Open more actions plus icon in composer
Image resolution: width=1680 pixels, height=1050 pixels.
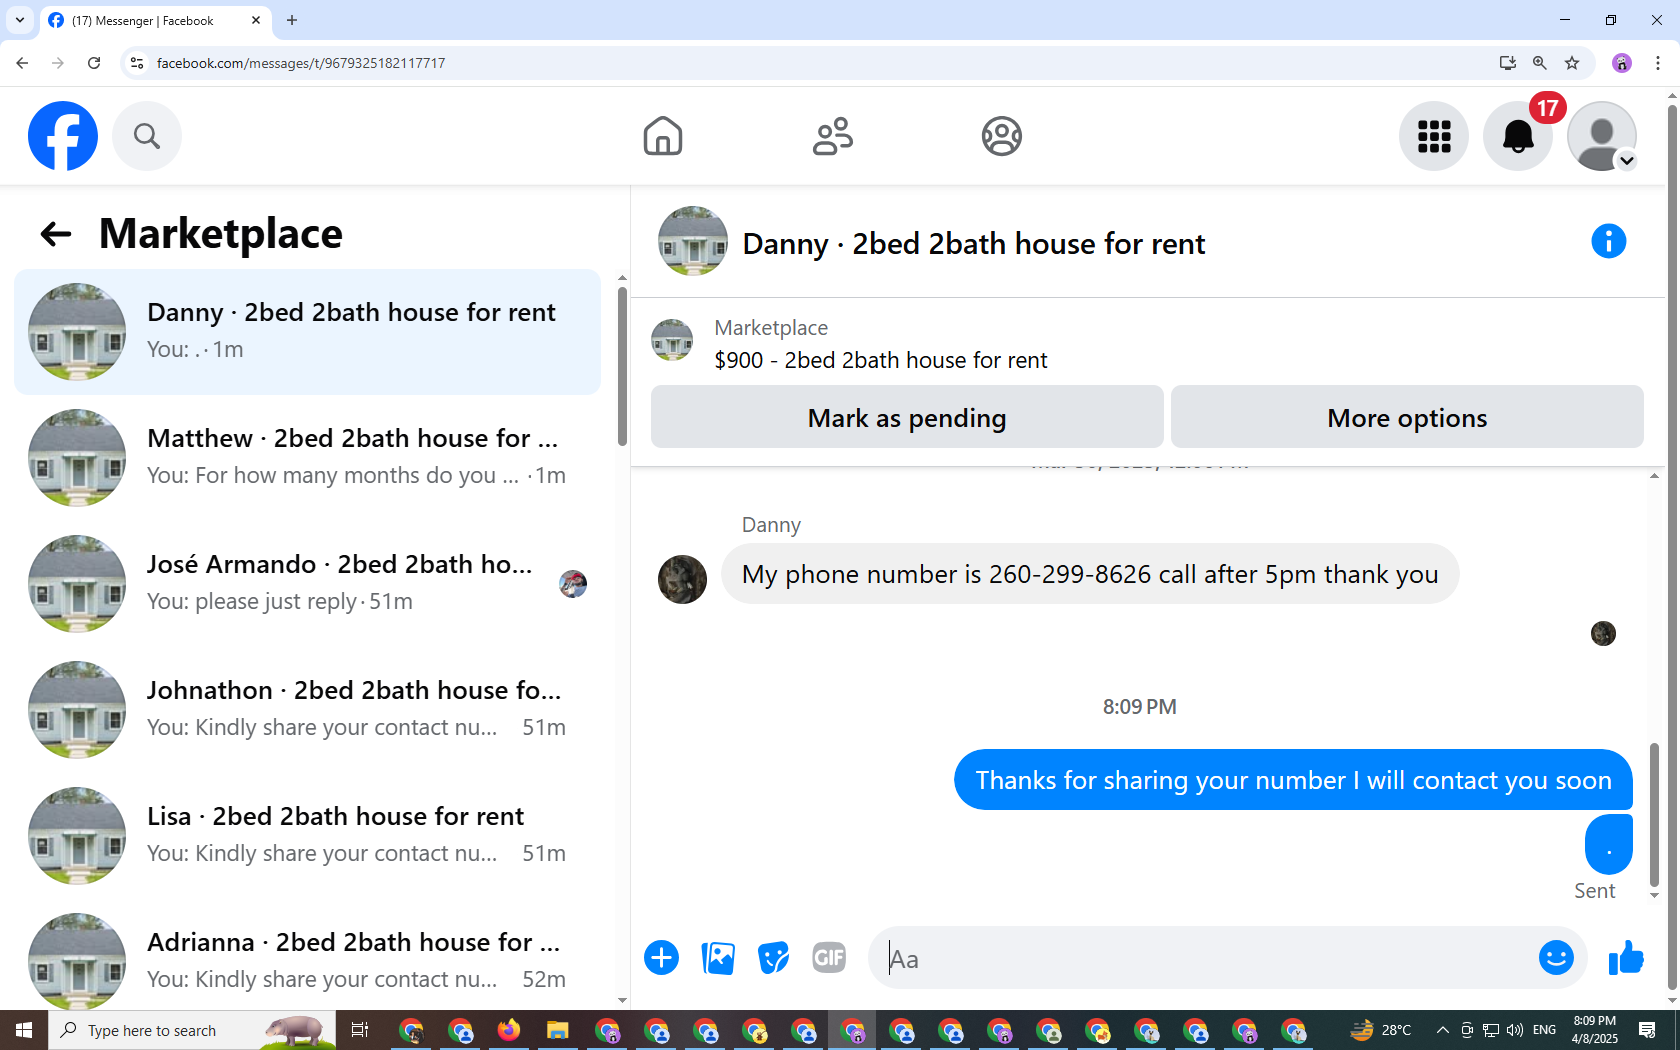pyautogui.click(x=661, y=958)
